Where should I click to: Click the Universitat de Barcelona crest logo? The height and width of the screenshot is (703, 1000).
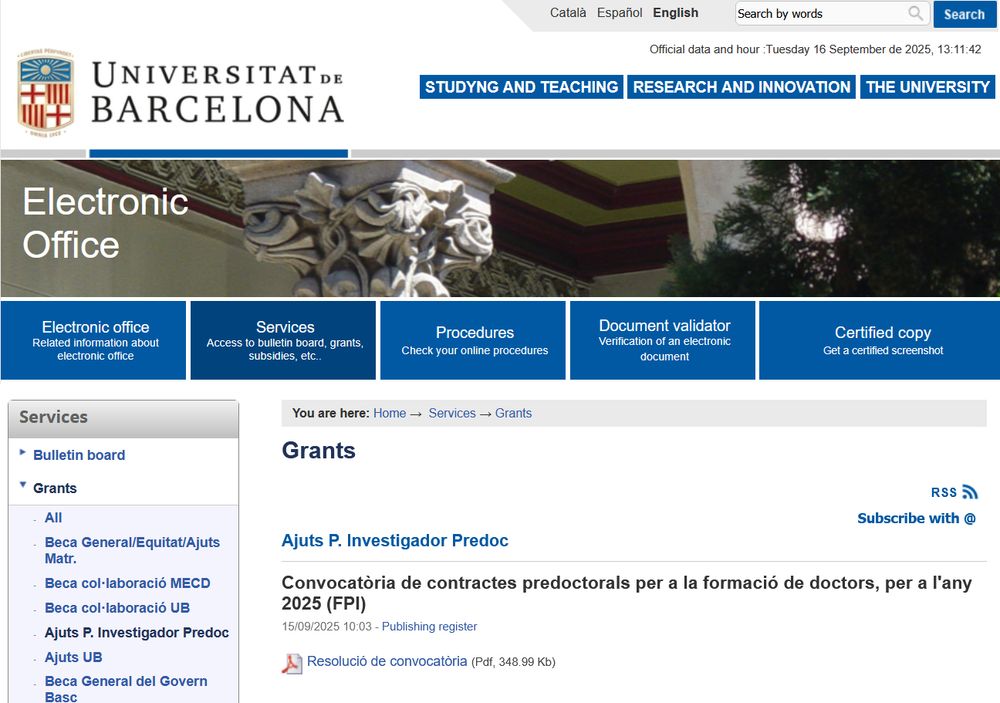tap(45, 92)
